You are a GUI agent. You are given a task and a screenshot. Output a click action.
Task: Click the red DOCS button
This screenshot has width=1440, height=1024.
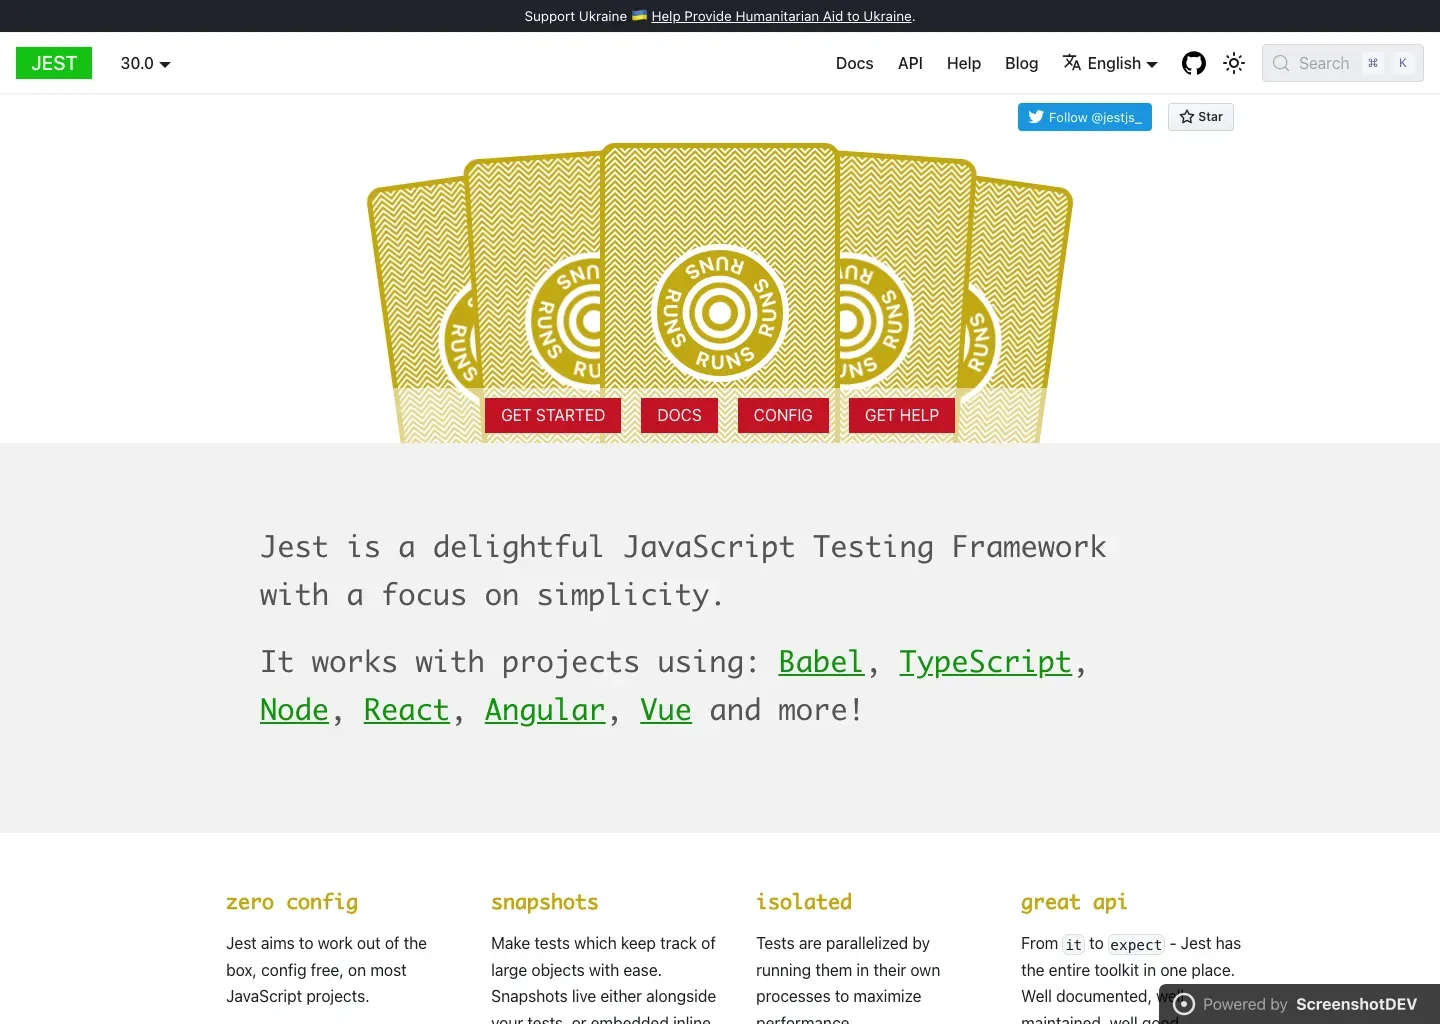679,415
